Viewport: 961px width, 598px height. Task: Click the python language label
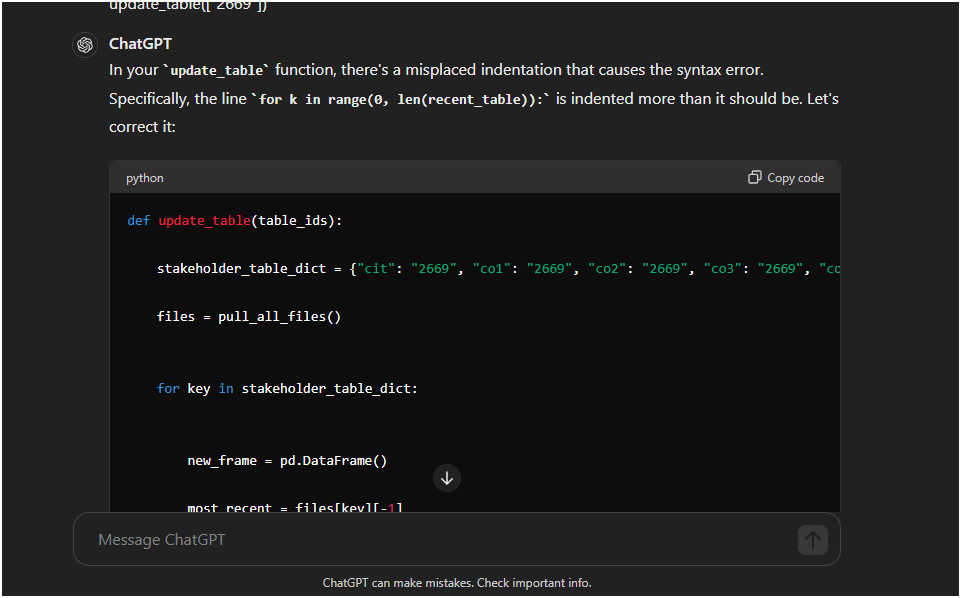(145, 178)
